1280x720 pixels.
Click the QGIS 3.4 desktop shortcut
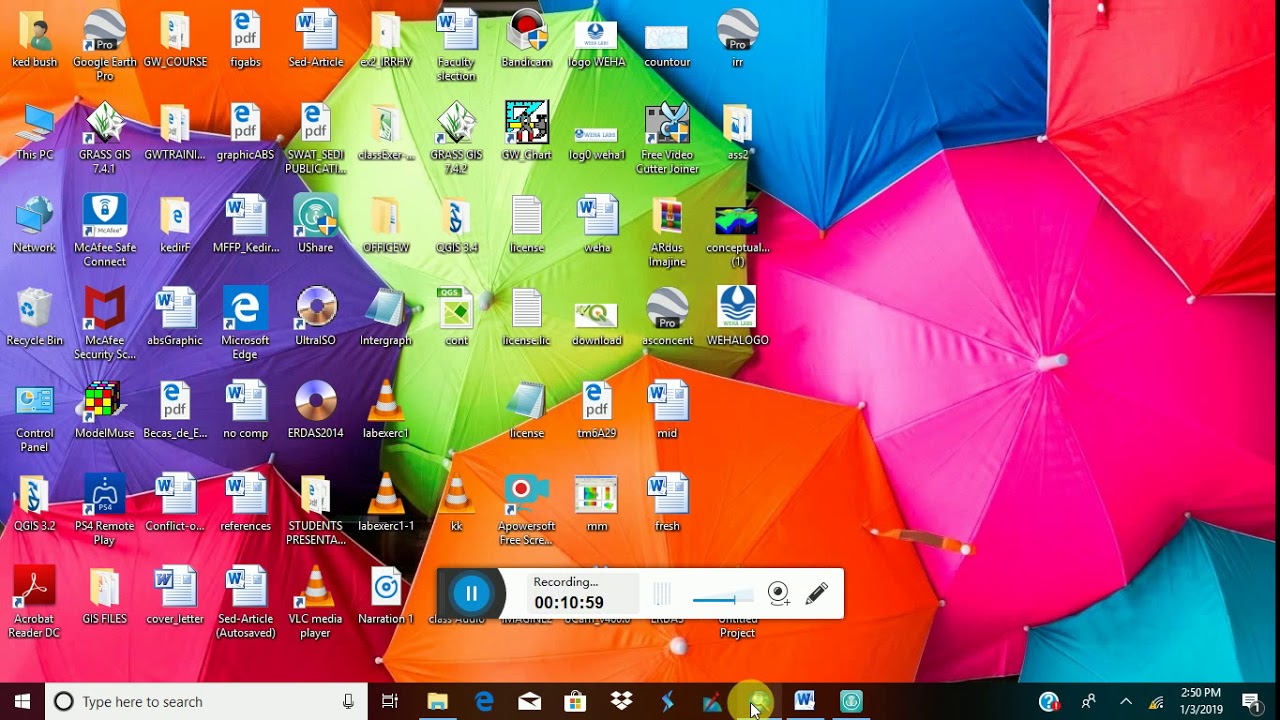[456, 225]
